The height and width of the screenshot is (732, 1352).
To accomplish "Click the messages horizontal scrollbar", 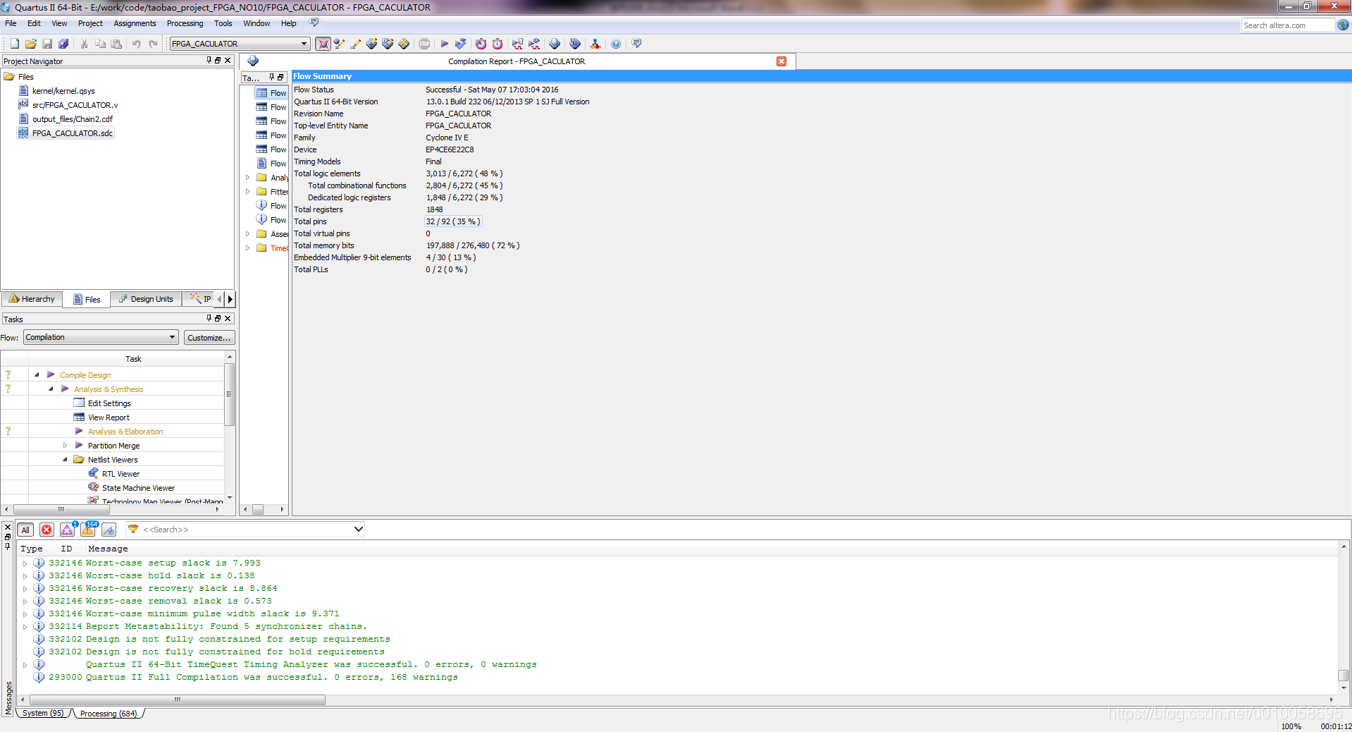I will pyautogui.click(x=178, y=700).
